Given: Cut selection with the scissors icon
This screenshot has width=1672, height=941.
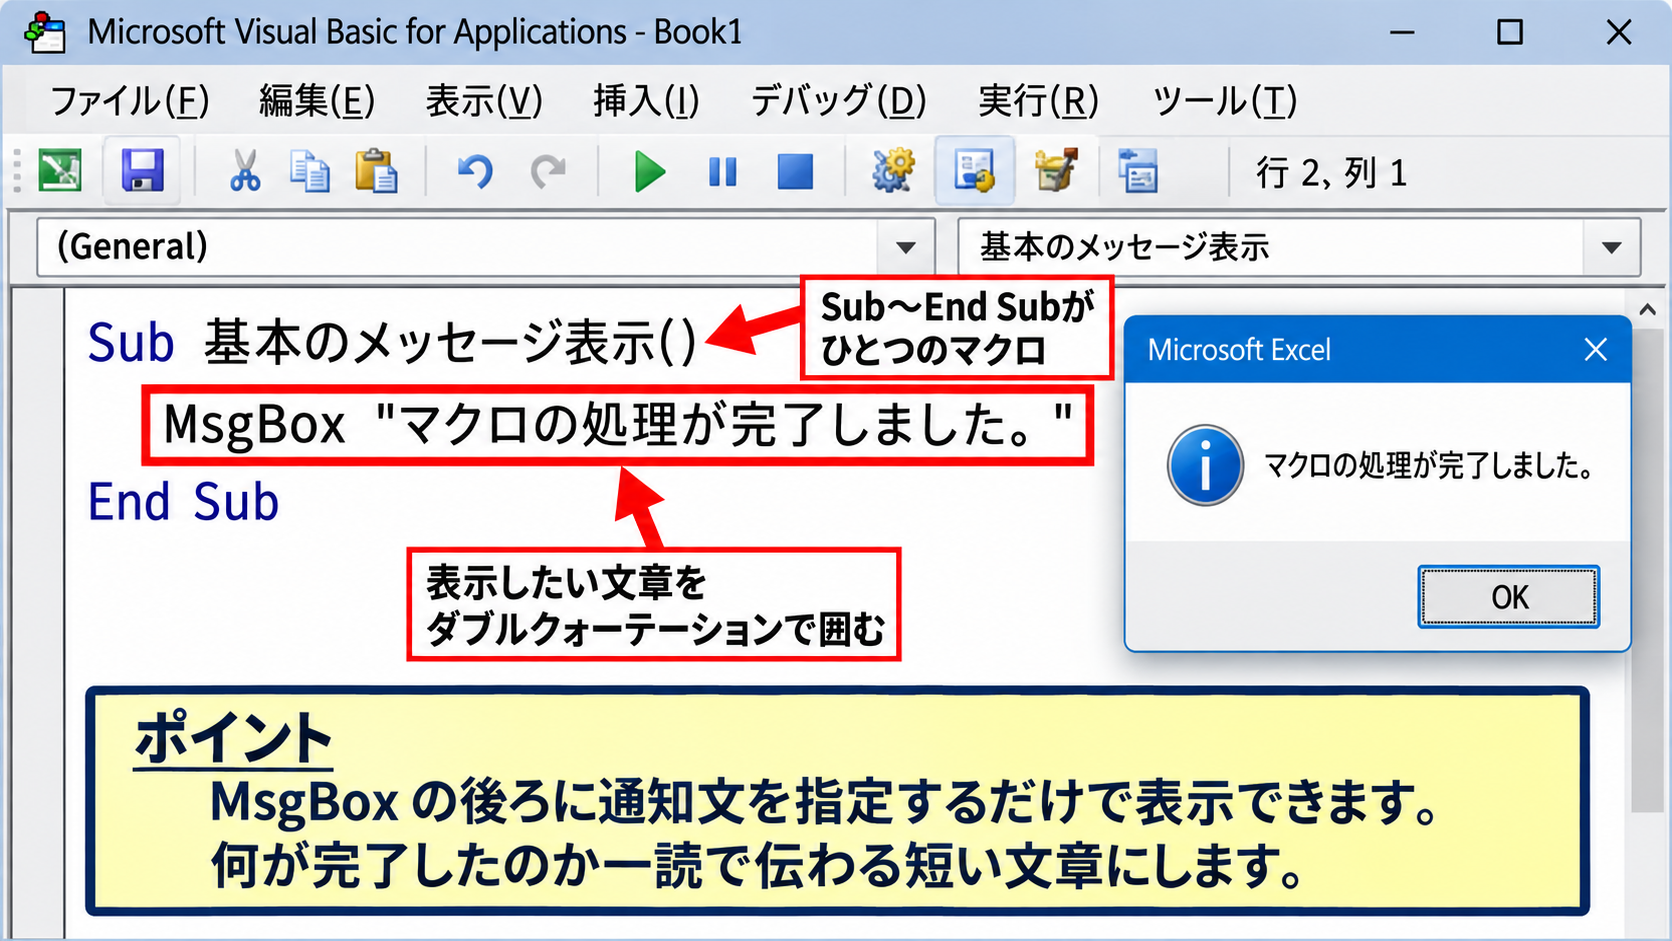Looking at the screenshot, I should click(245, 171).
